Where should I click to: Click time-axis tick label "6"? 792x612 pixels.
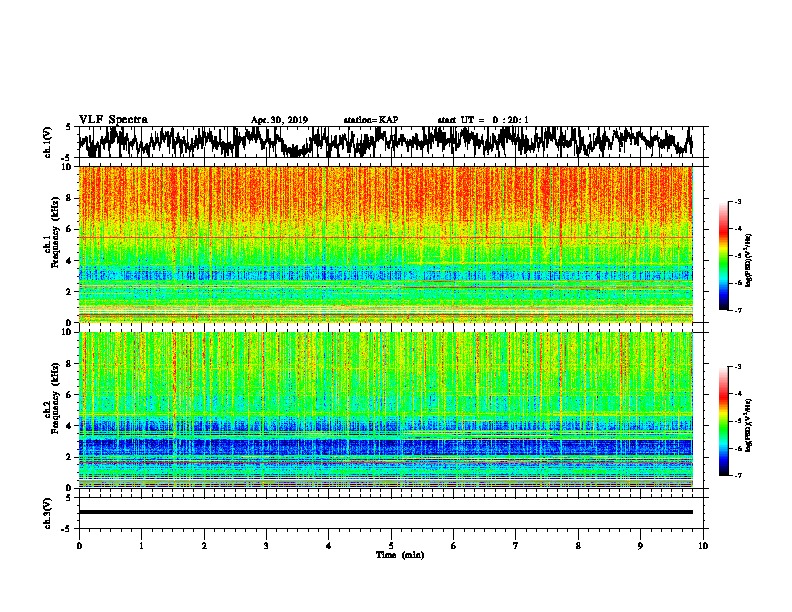(x=454, y=546)
